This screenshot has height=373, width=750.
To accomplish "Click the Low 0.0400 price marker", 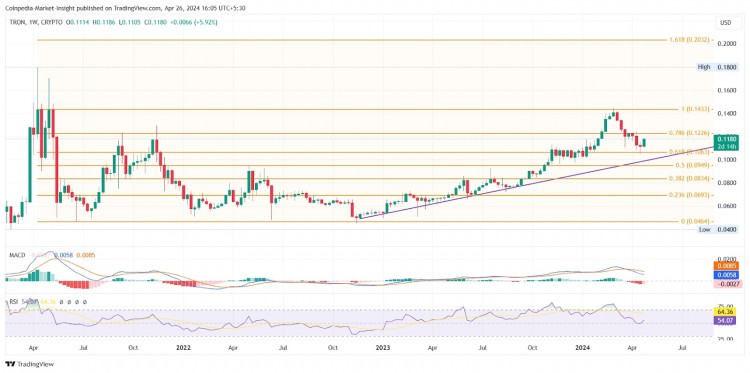I will pos(718,230).
